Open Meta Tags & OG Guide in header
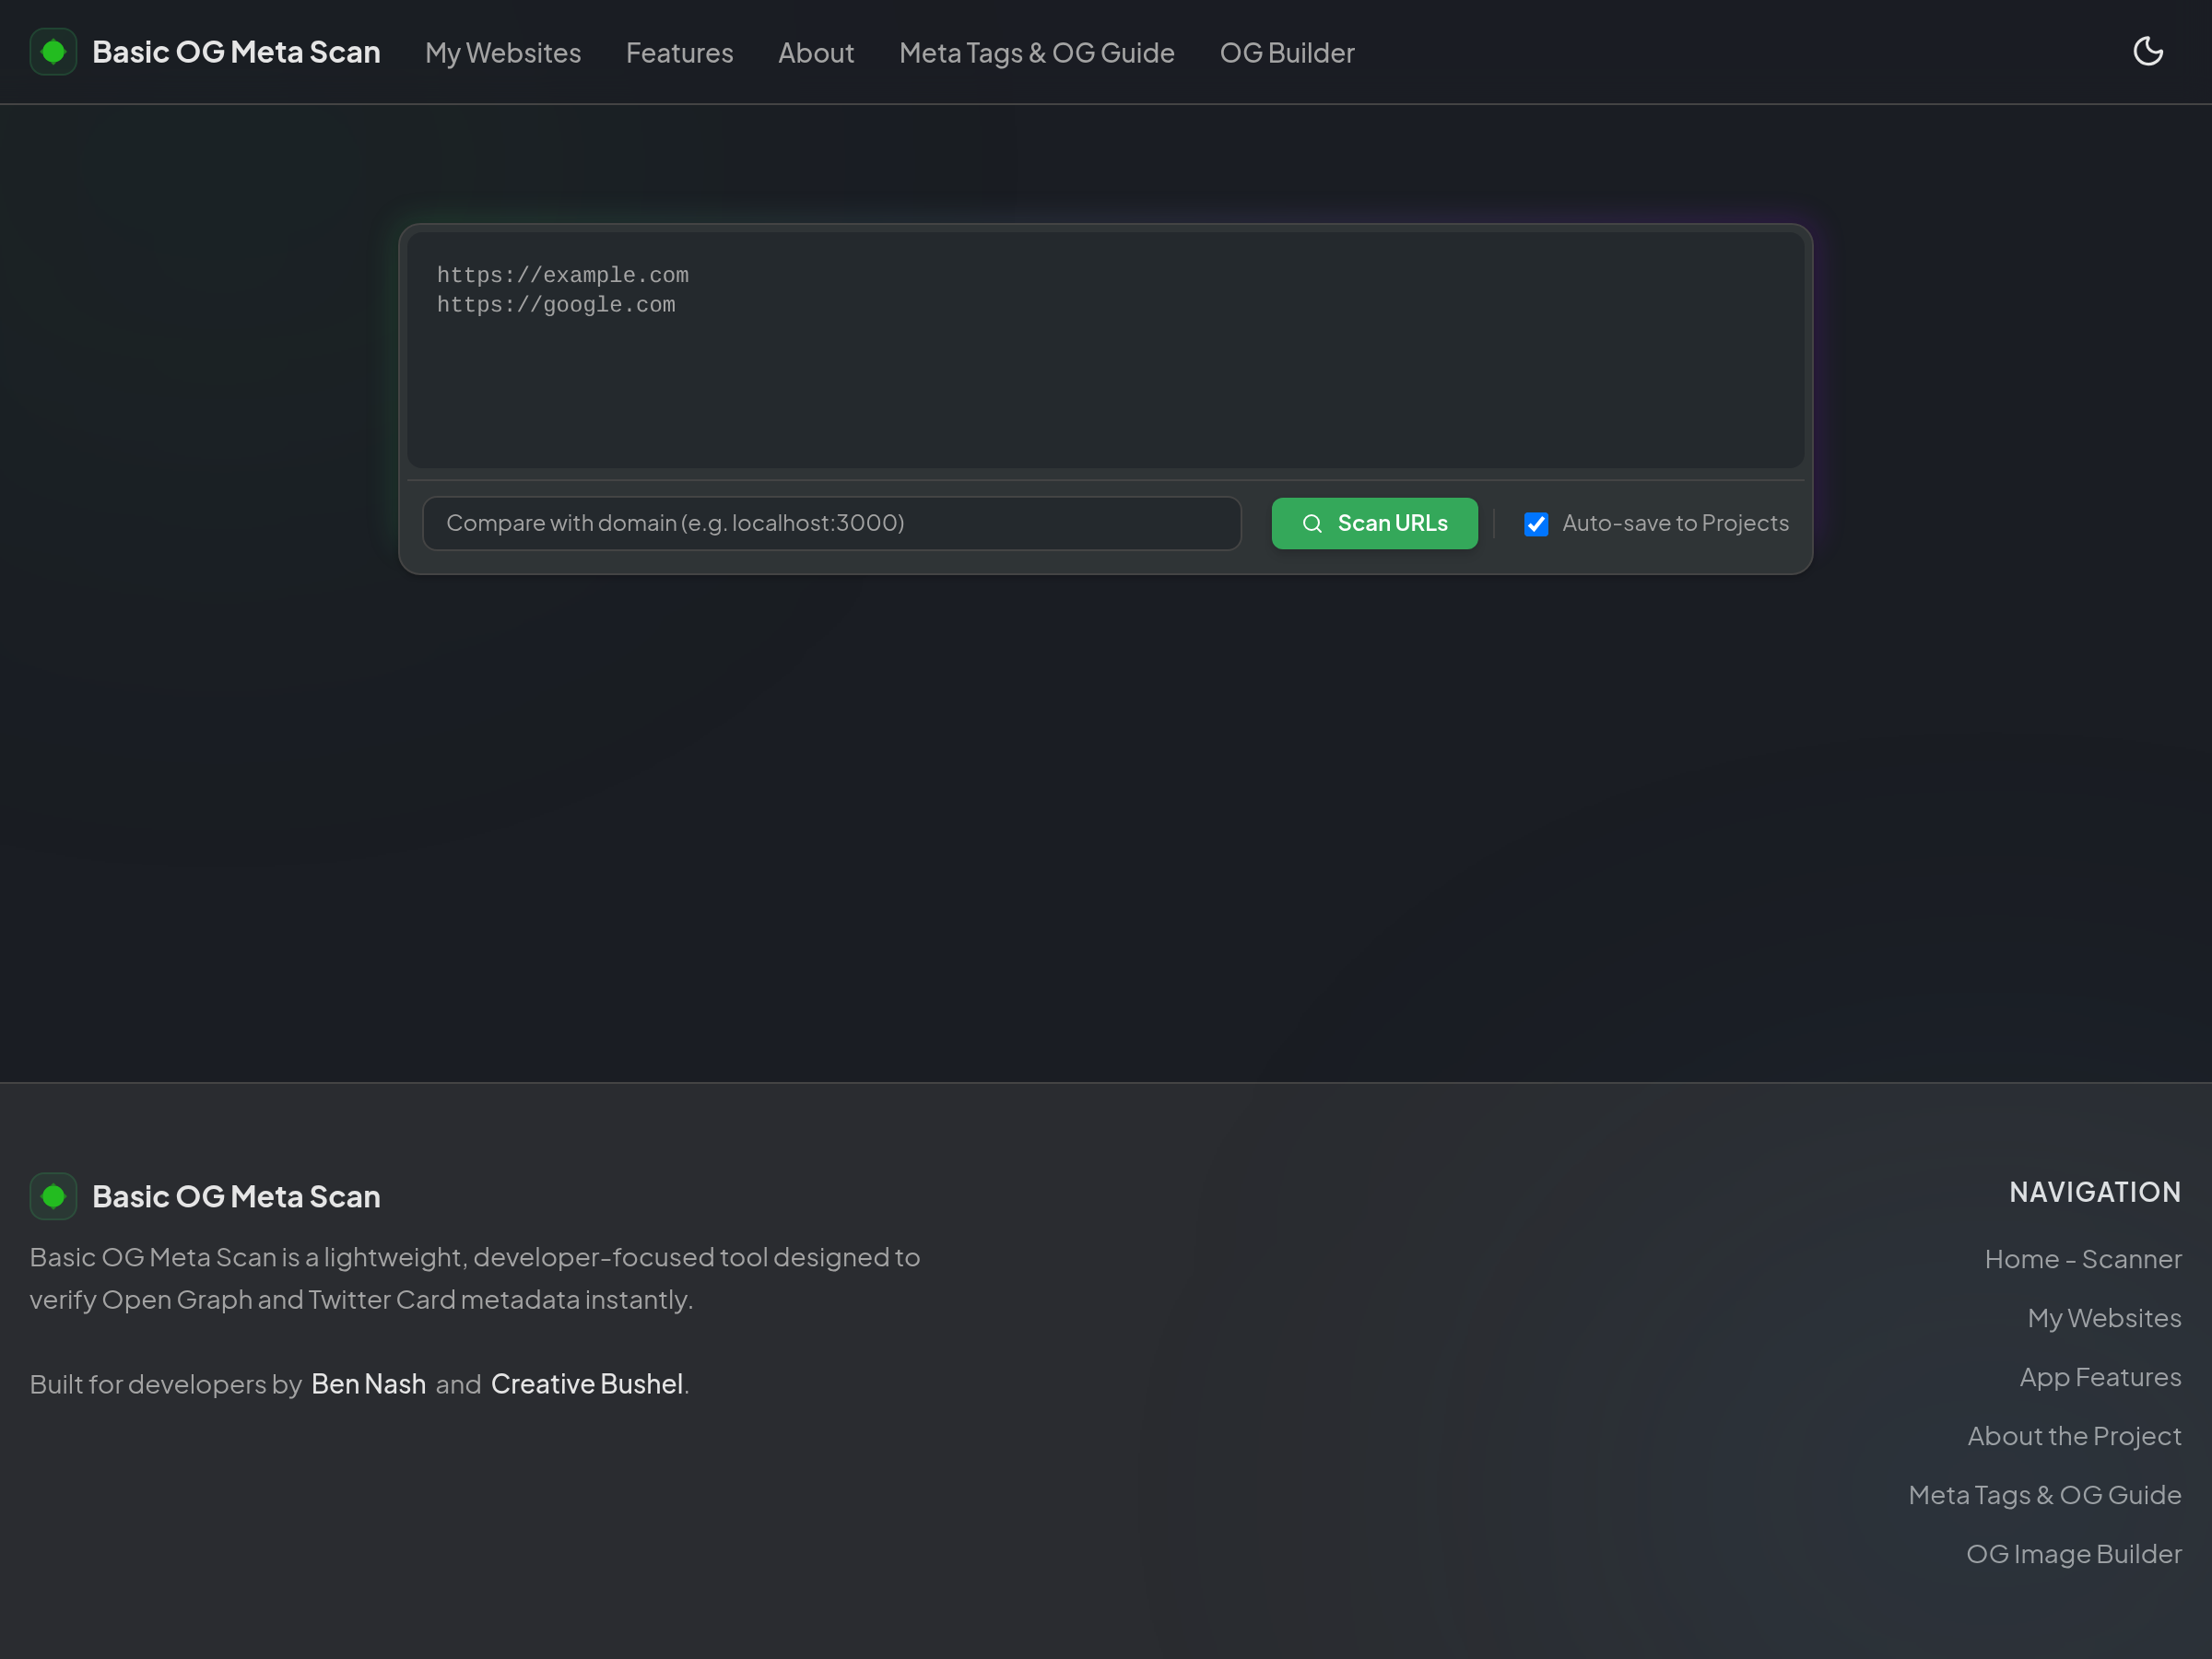This screenshot has width=2212, height=1659. click(x=1037, y=53)
